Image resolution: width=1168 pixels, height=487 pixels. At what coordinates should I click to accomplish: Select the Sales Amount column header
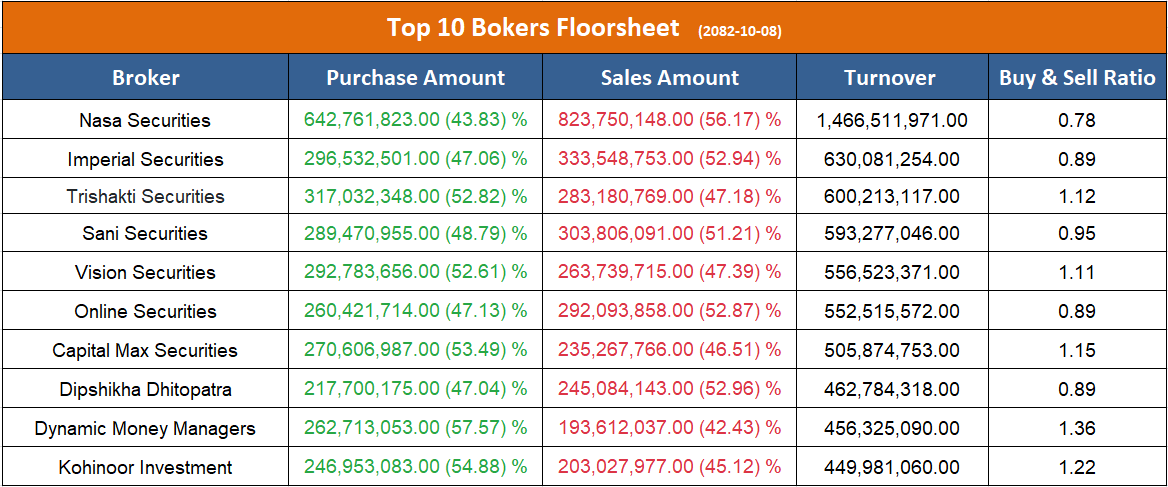pos(670,78)
